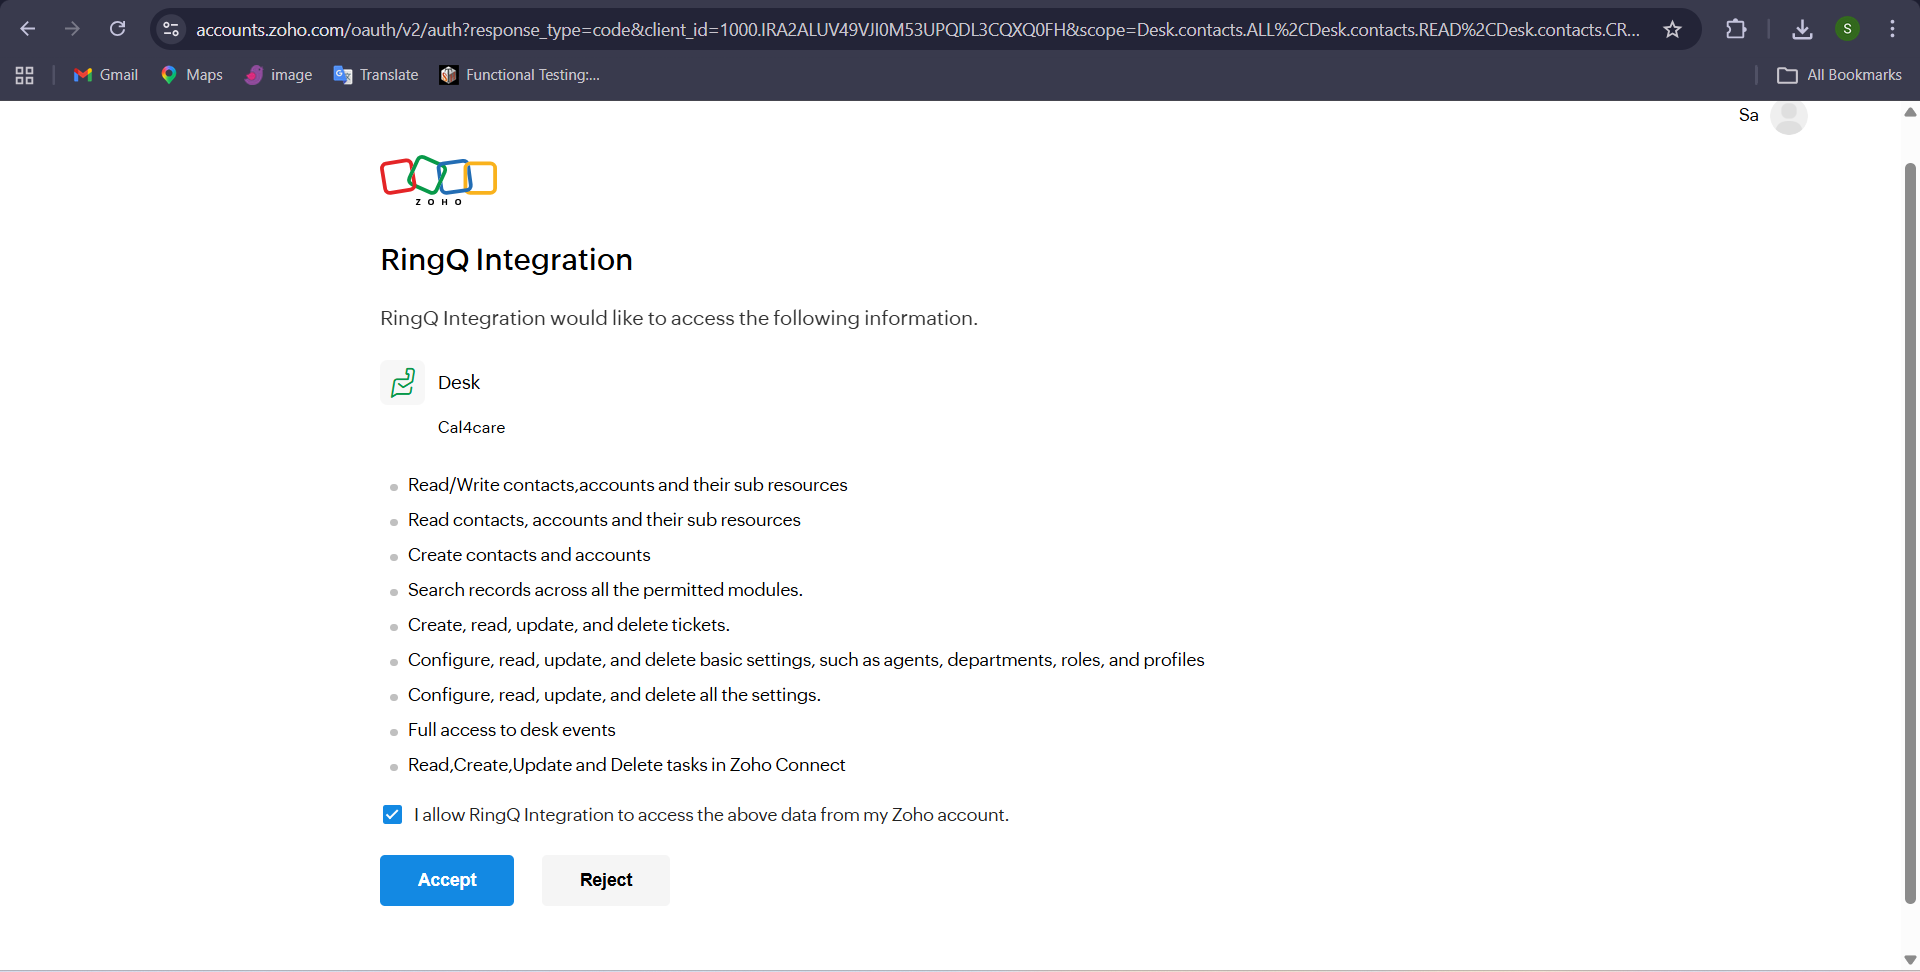Open the browser Extensions puzzle icon
This screenshot has height=972, width=1920.
[1736, 29]
